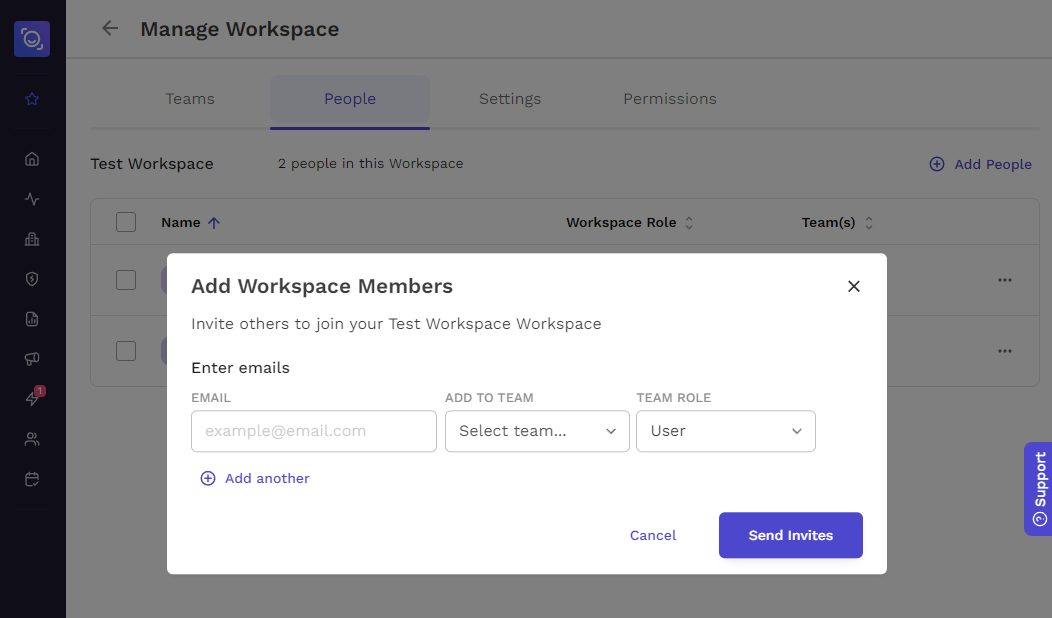
Task: Click the plus icon beside Add People
Action: coord(937,164)
